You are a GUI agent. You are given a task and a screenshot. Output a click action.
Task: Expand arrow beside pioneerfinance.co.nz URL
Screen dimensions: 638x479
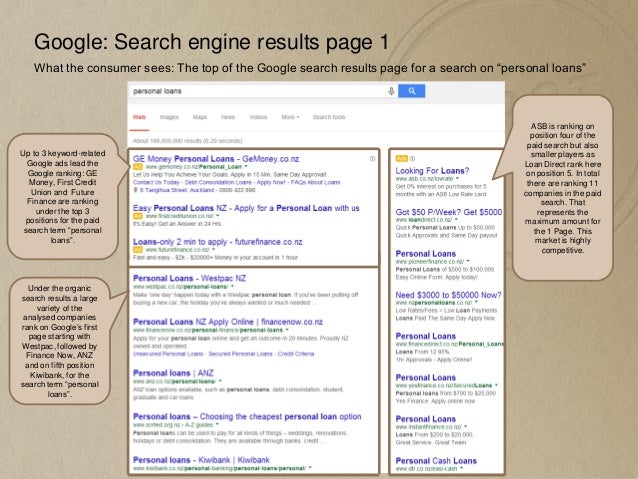(x=468, y=261)
